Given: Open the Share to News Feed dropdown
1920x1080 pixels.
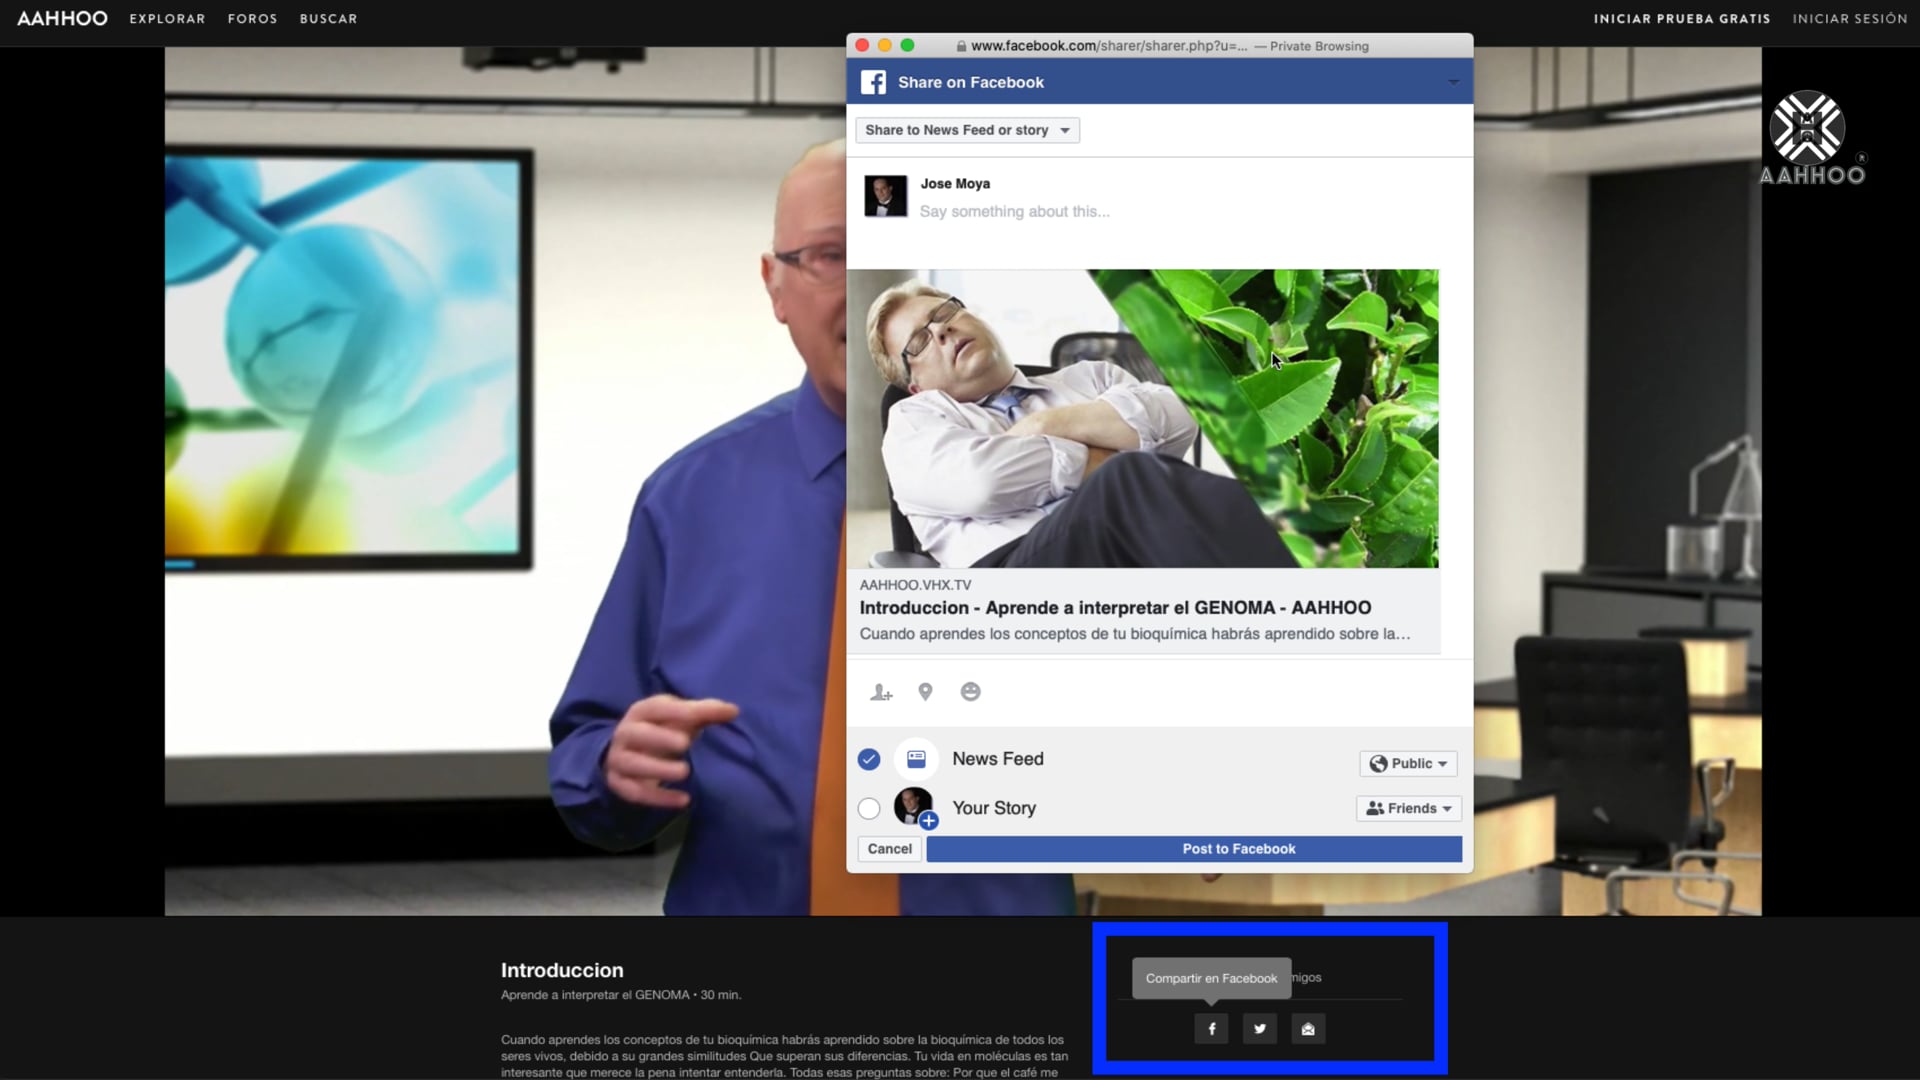Looking at the screenshot, I should [x=967, y=130].
